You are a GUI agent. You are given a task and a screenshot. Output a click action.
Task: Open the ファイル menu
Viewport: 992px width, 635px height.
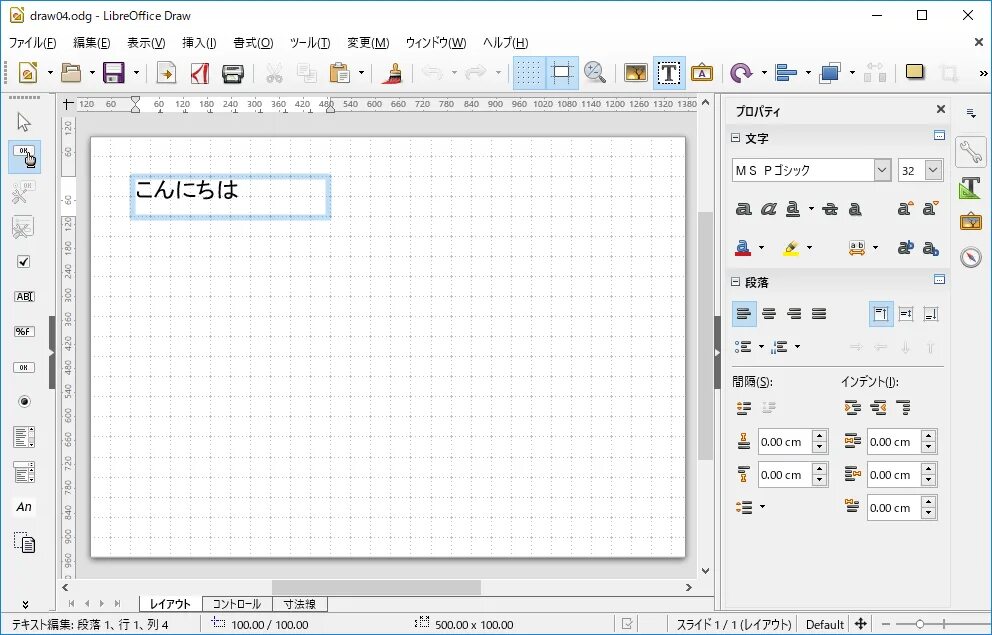pos(32,43)
